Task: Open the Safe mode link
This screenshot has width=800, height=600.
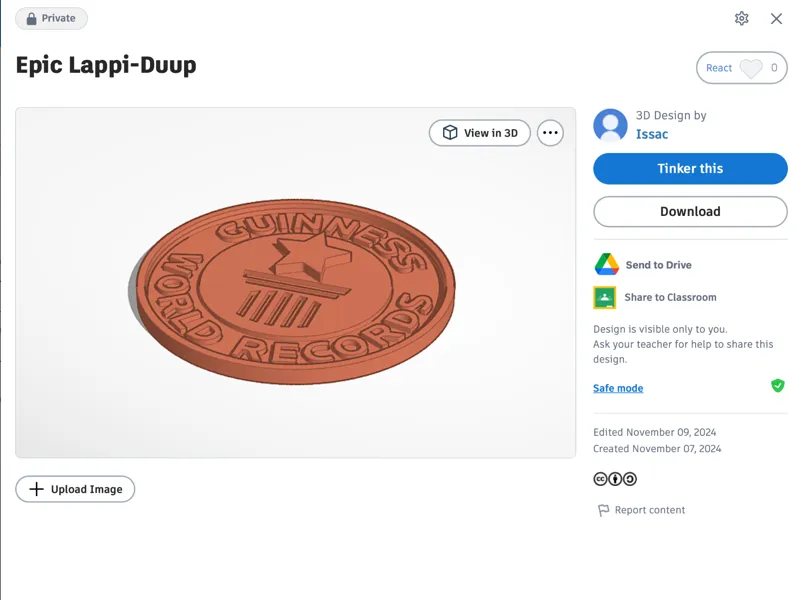Action: [618, 388]
